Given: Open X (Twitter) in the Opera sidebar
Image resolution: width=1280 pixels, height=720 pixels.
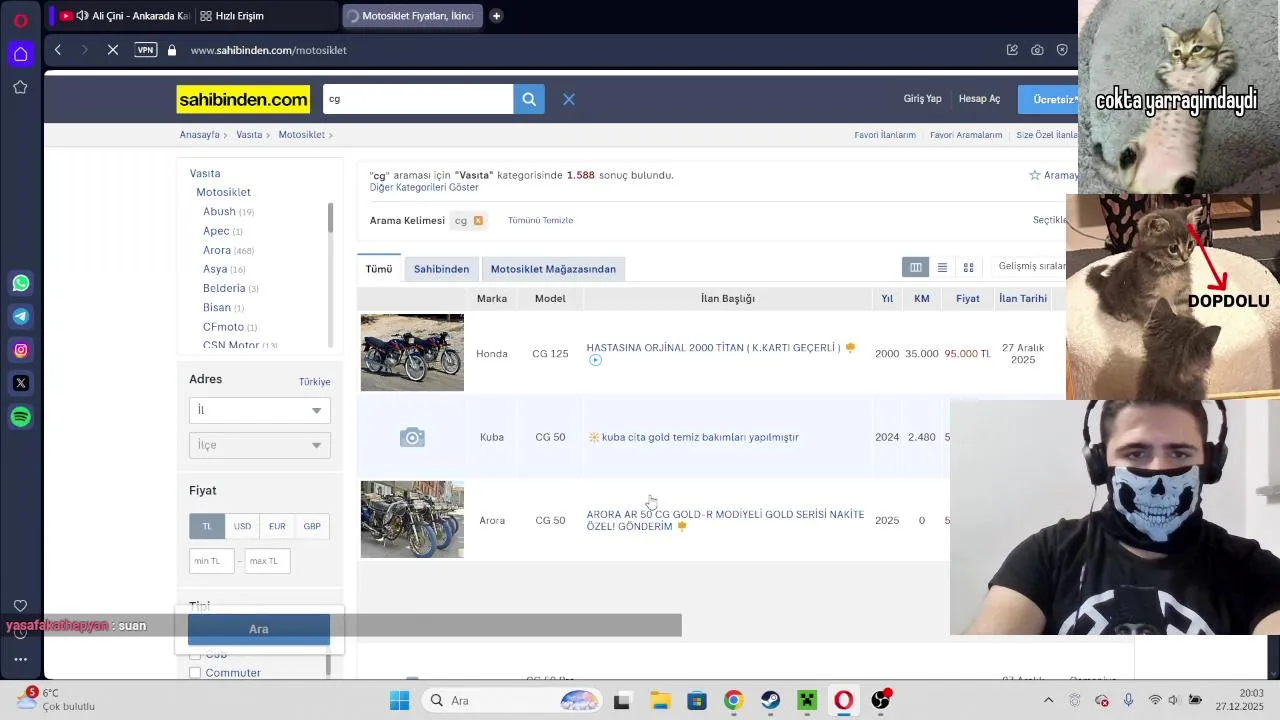Looking at the screenshot, I should tap(21, 383).
